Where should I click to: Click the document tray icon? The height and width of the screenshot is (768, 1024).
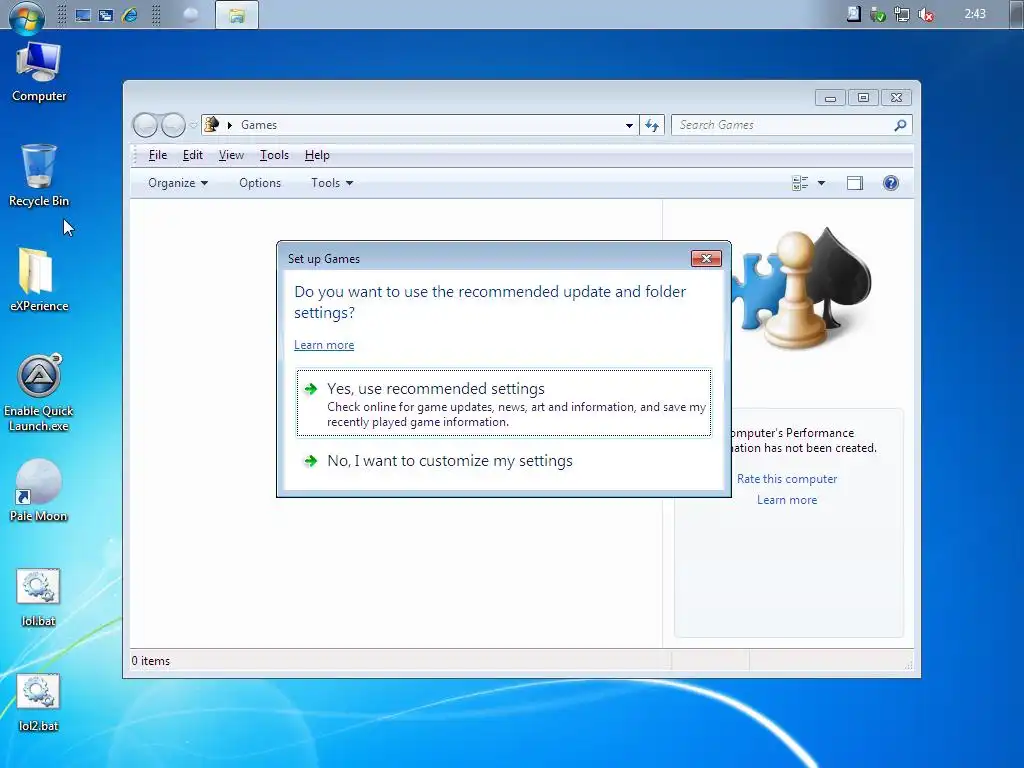pyautogui.click(x=854, y=14)
